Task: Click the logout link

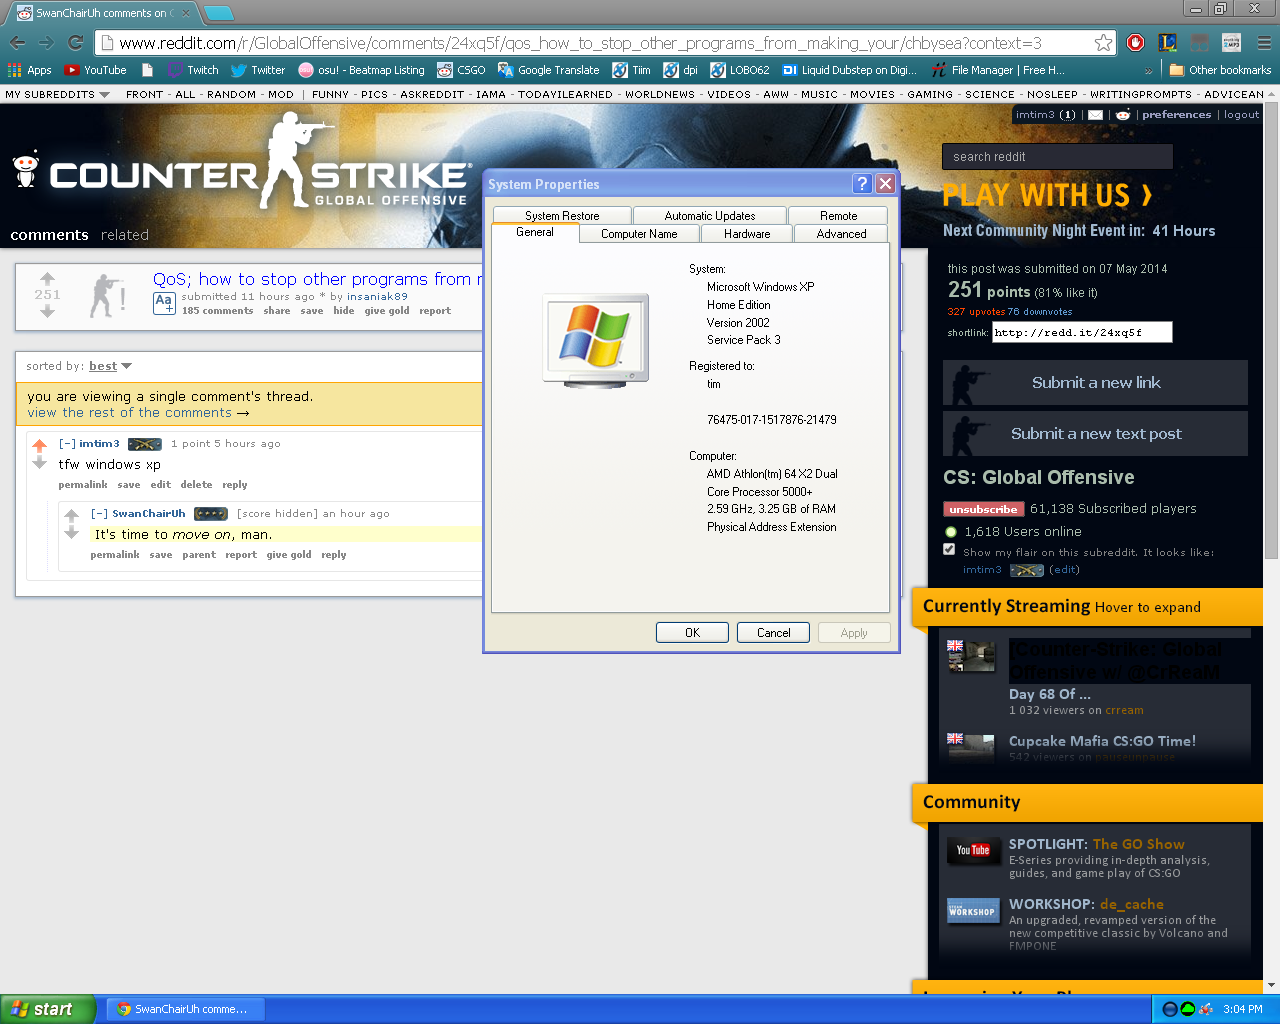Action: 1241,115
